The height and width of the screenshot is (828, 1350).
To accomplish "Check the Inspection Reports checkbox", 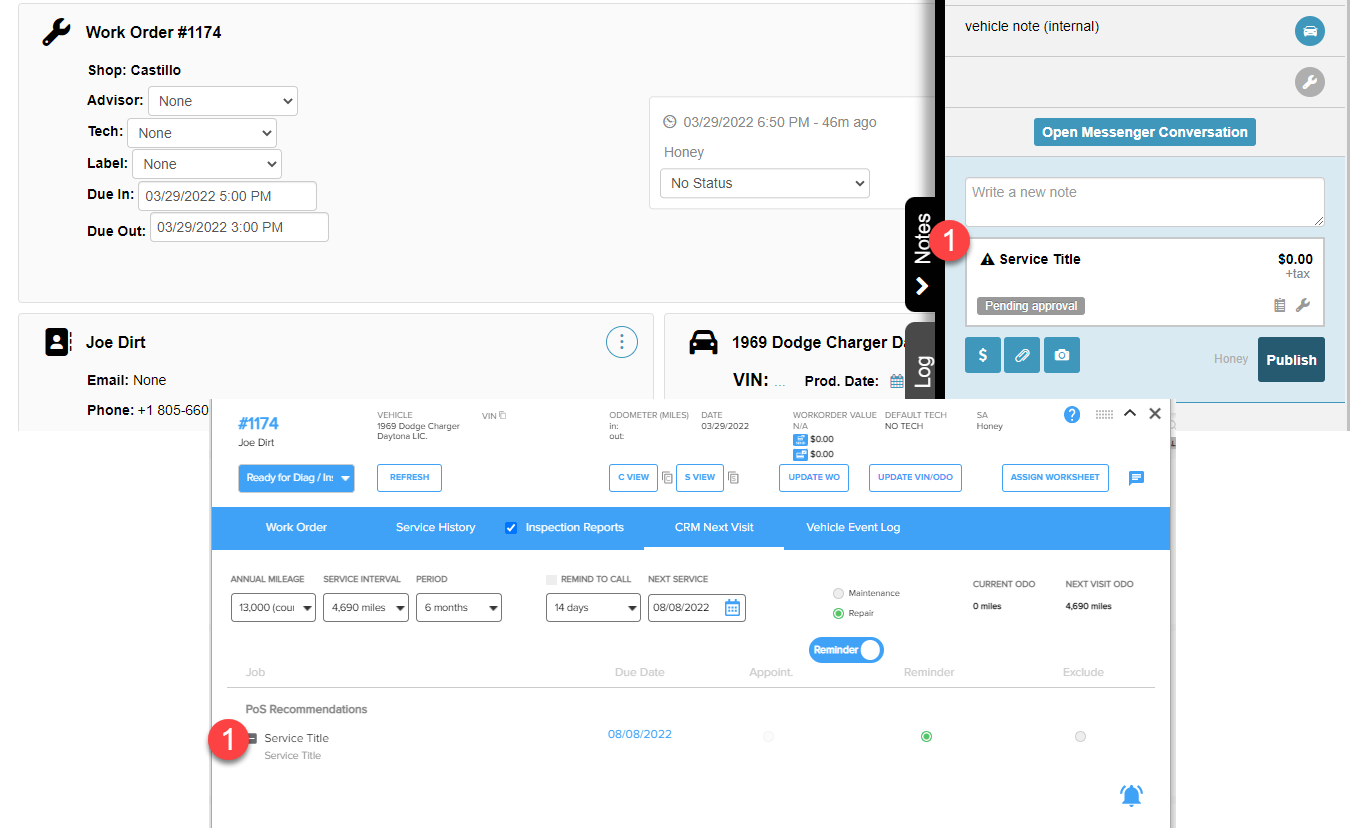I will 511,527.
